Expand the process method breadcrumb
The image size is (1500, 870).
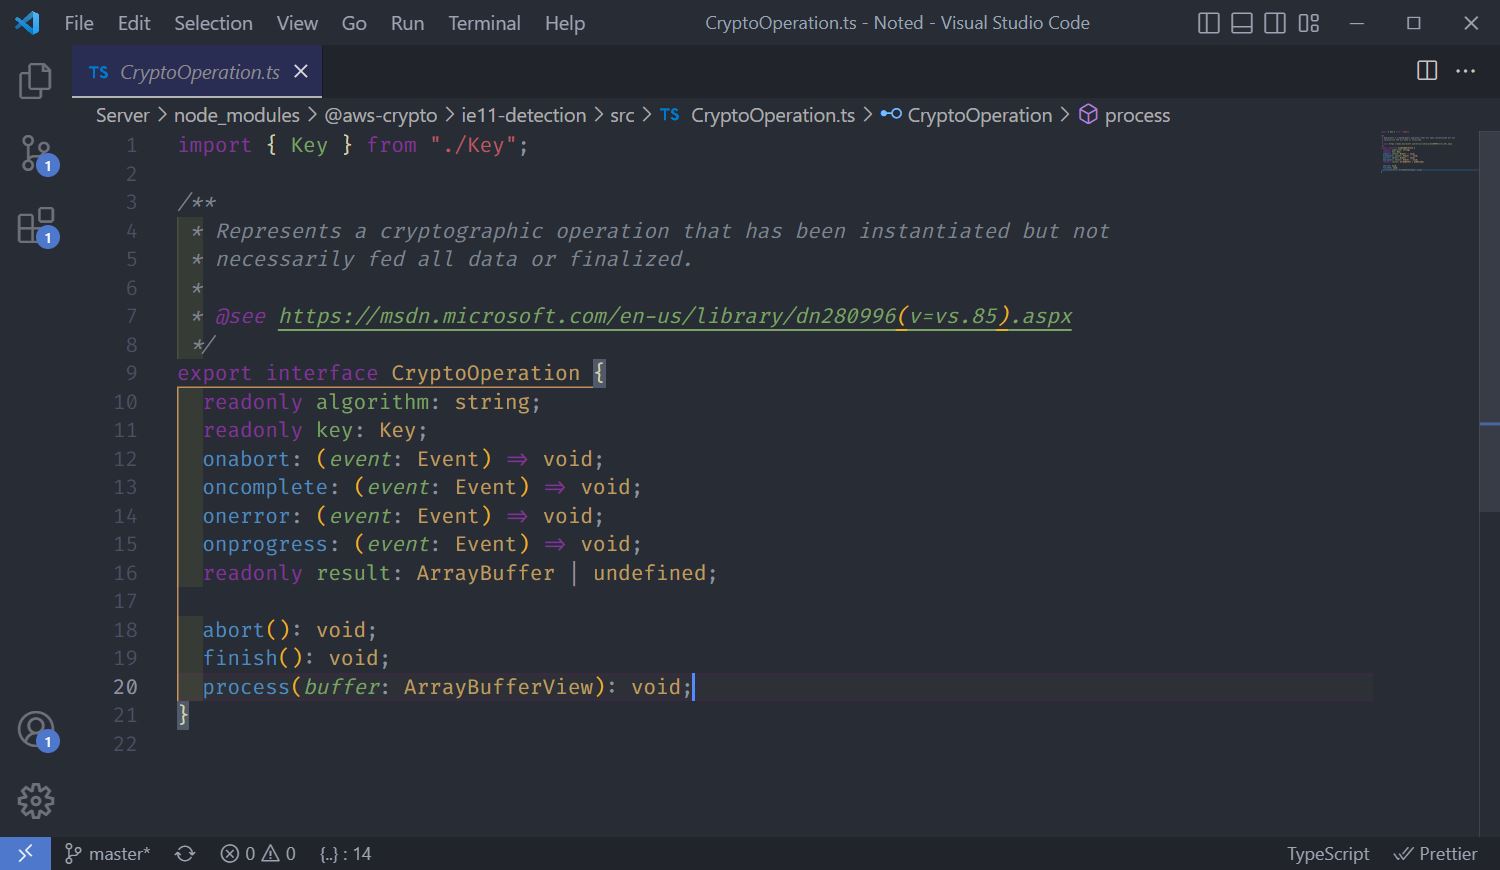point(1125,115)
